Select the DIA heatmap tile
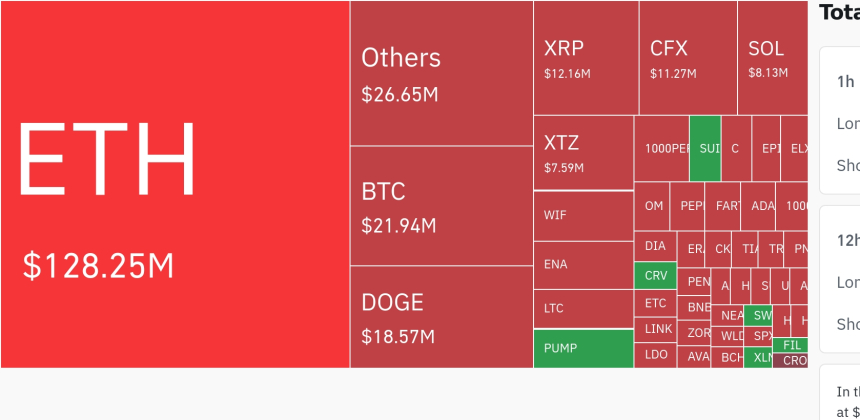Image resolution: width=860 pixels, height=420 pixels. 655,246
